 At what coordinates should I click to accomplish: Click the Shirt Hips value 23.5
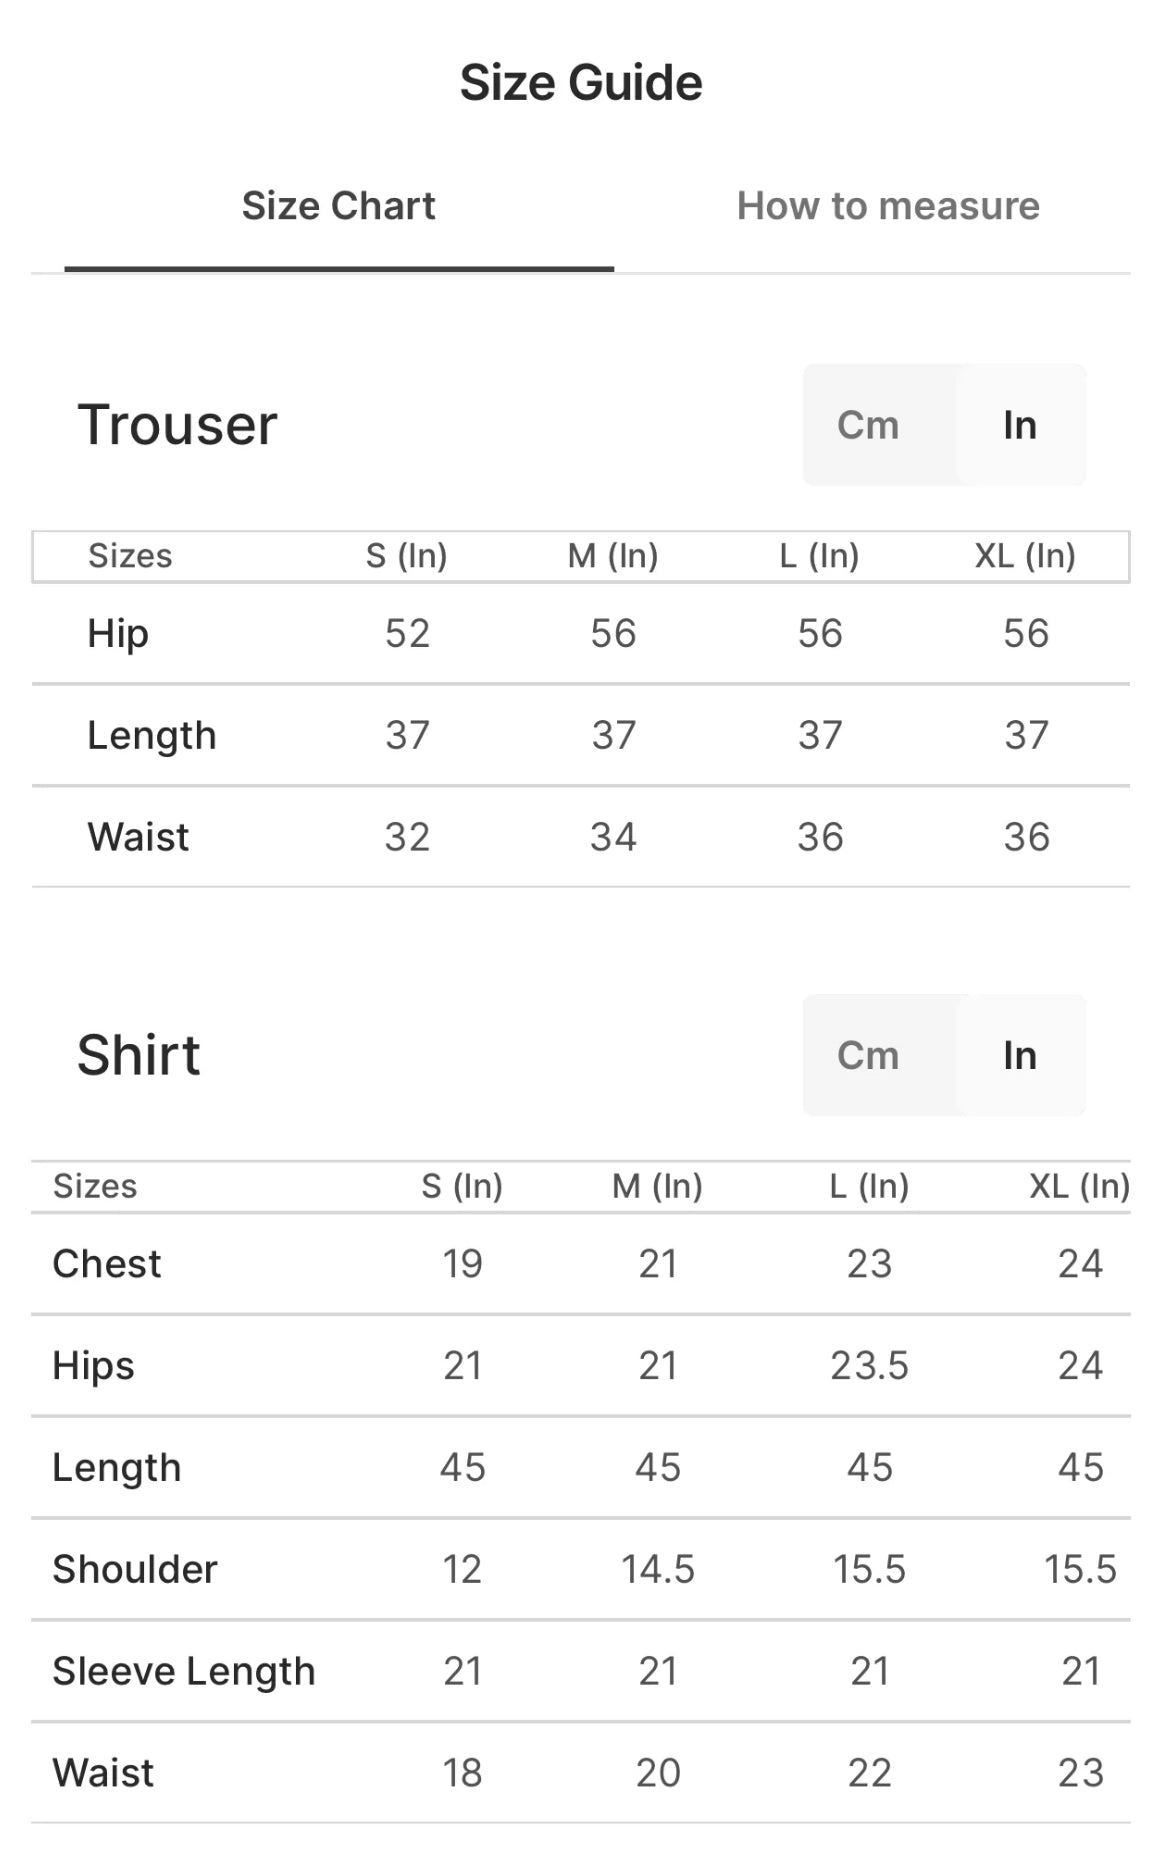click(x=869, y=1366)
